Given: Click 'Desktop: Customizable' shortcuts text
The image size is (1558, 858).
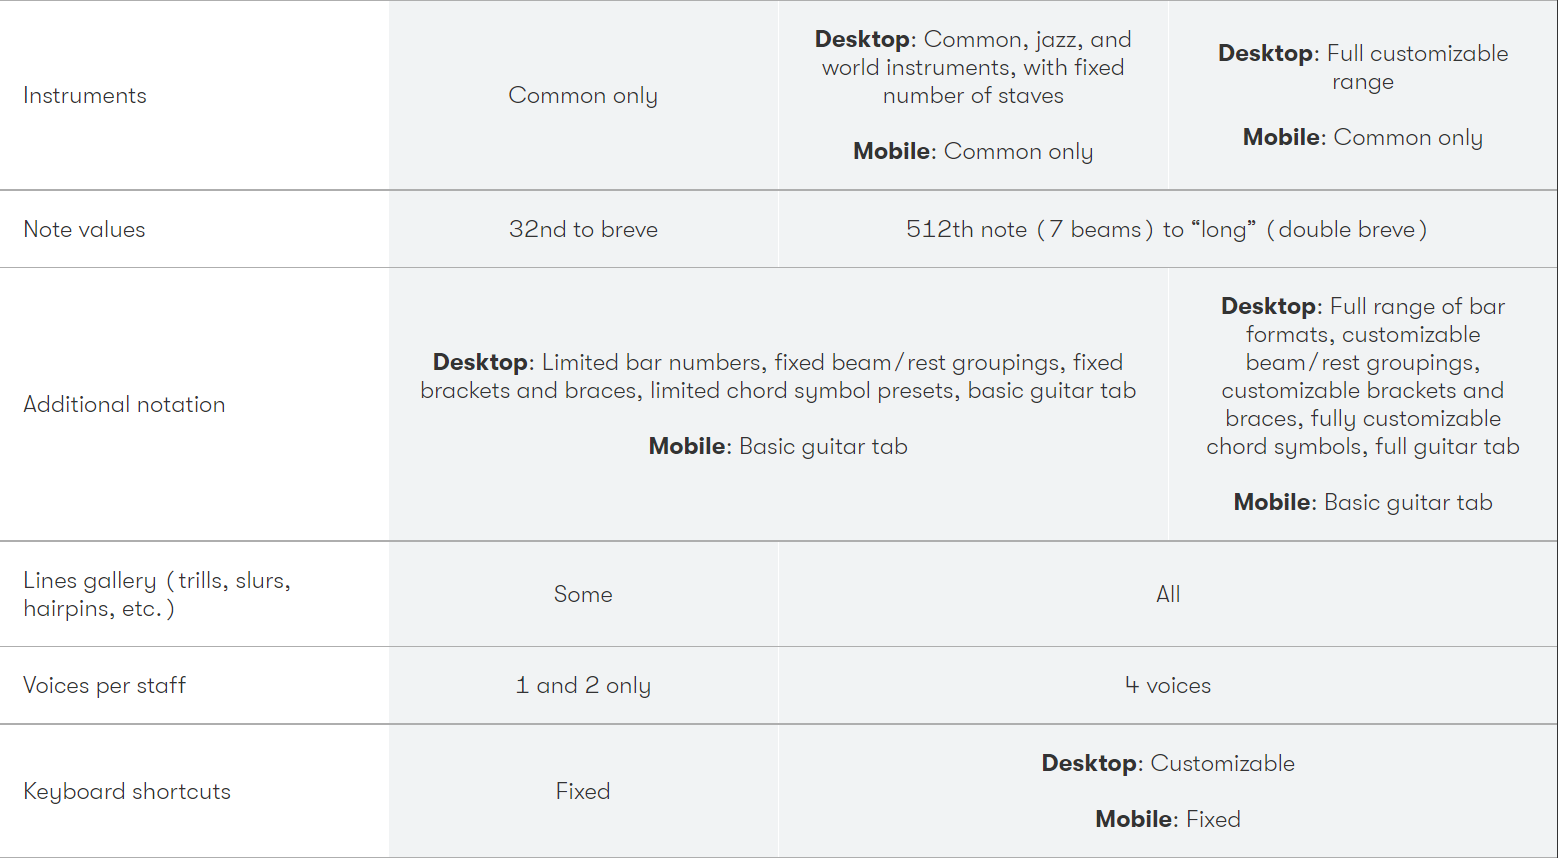Looking at the screenshot, I should 1167,764.
